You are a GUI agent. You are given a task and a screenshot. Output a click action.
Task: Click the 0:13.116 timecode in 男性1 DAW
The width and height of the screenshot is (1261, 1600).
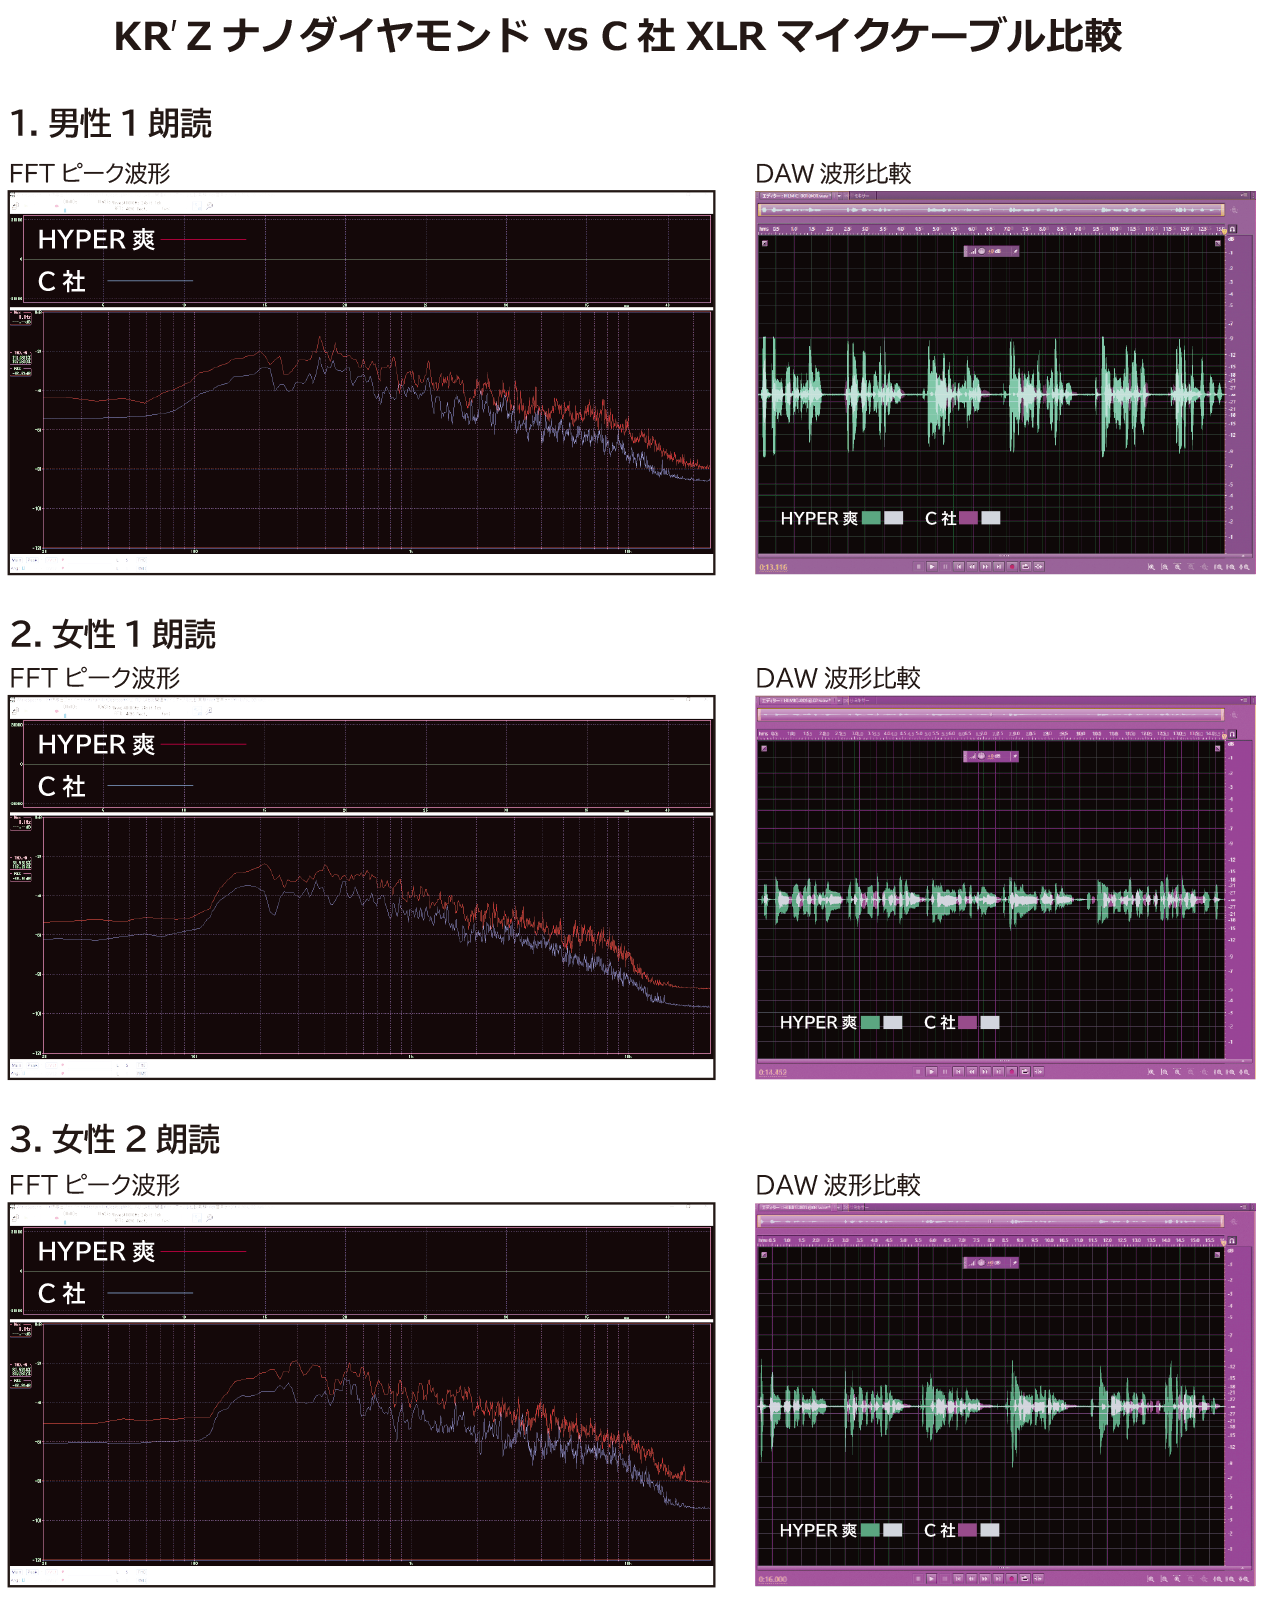tap(773, 567)
